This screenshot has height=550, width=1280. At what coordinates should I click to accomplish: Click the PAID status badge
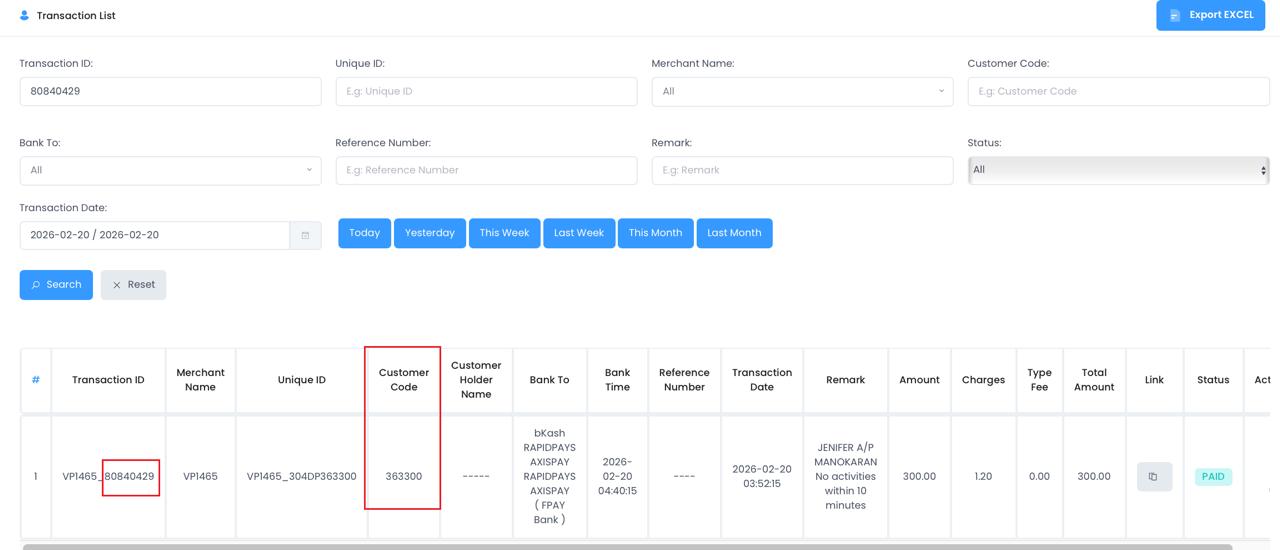pyautogui.click(x=1213, y=477)
